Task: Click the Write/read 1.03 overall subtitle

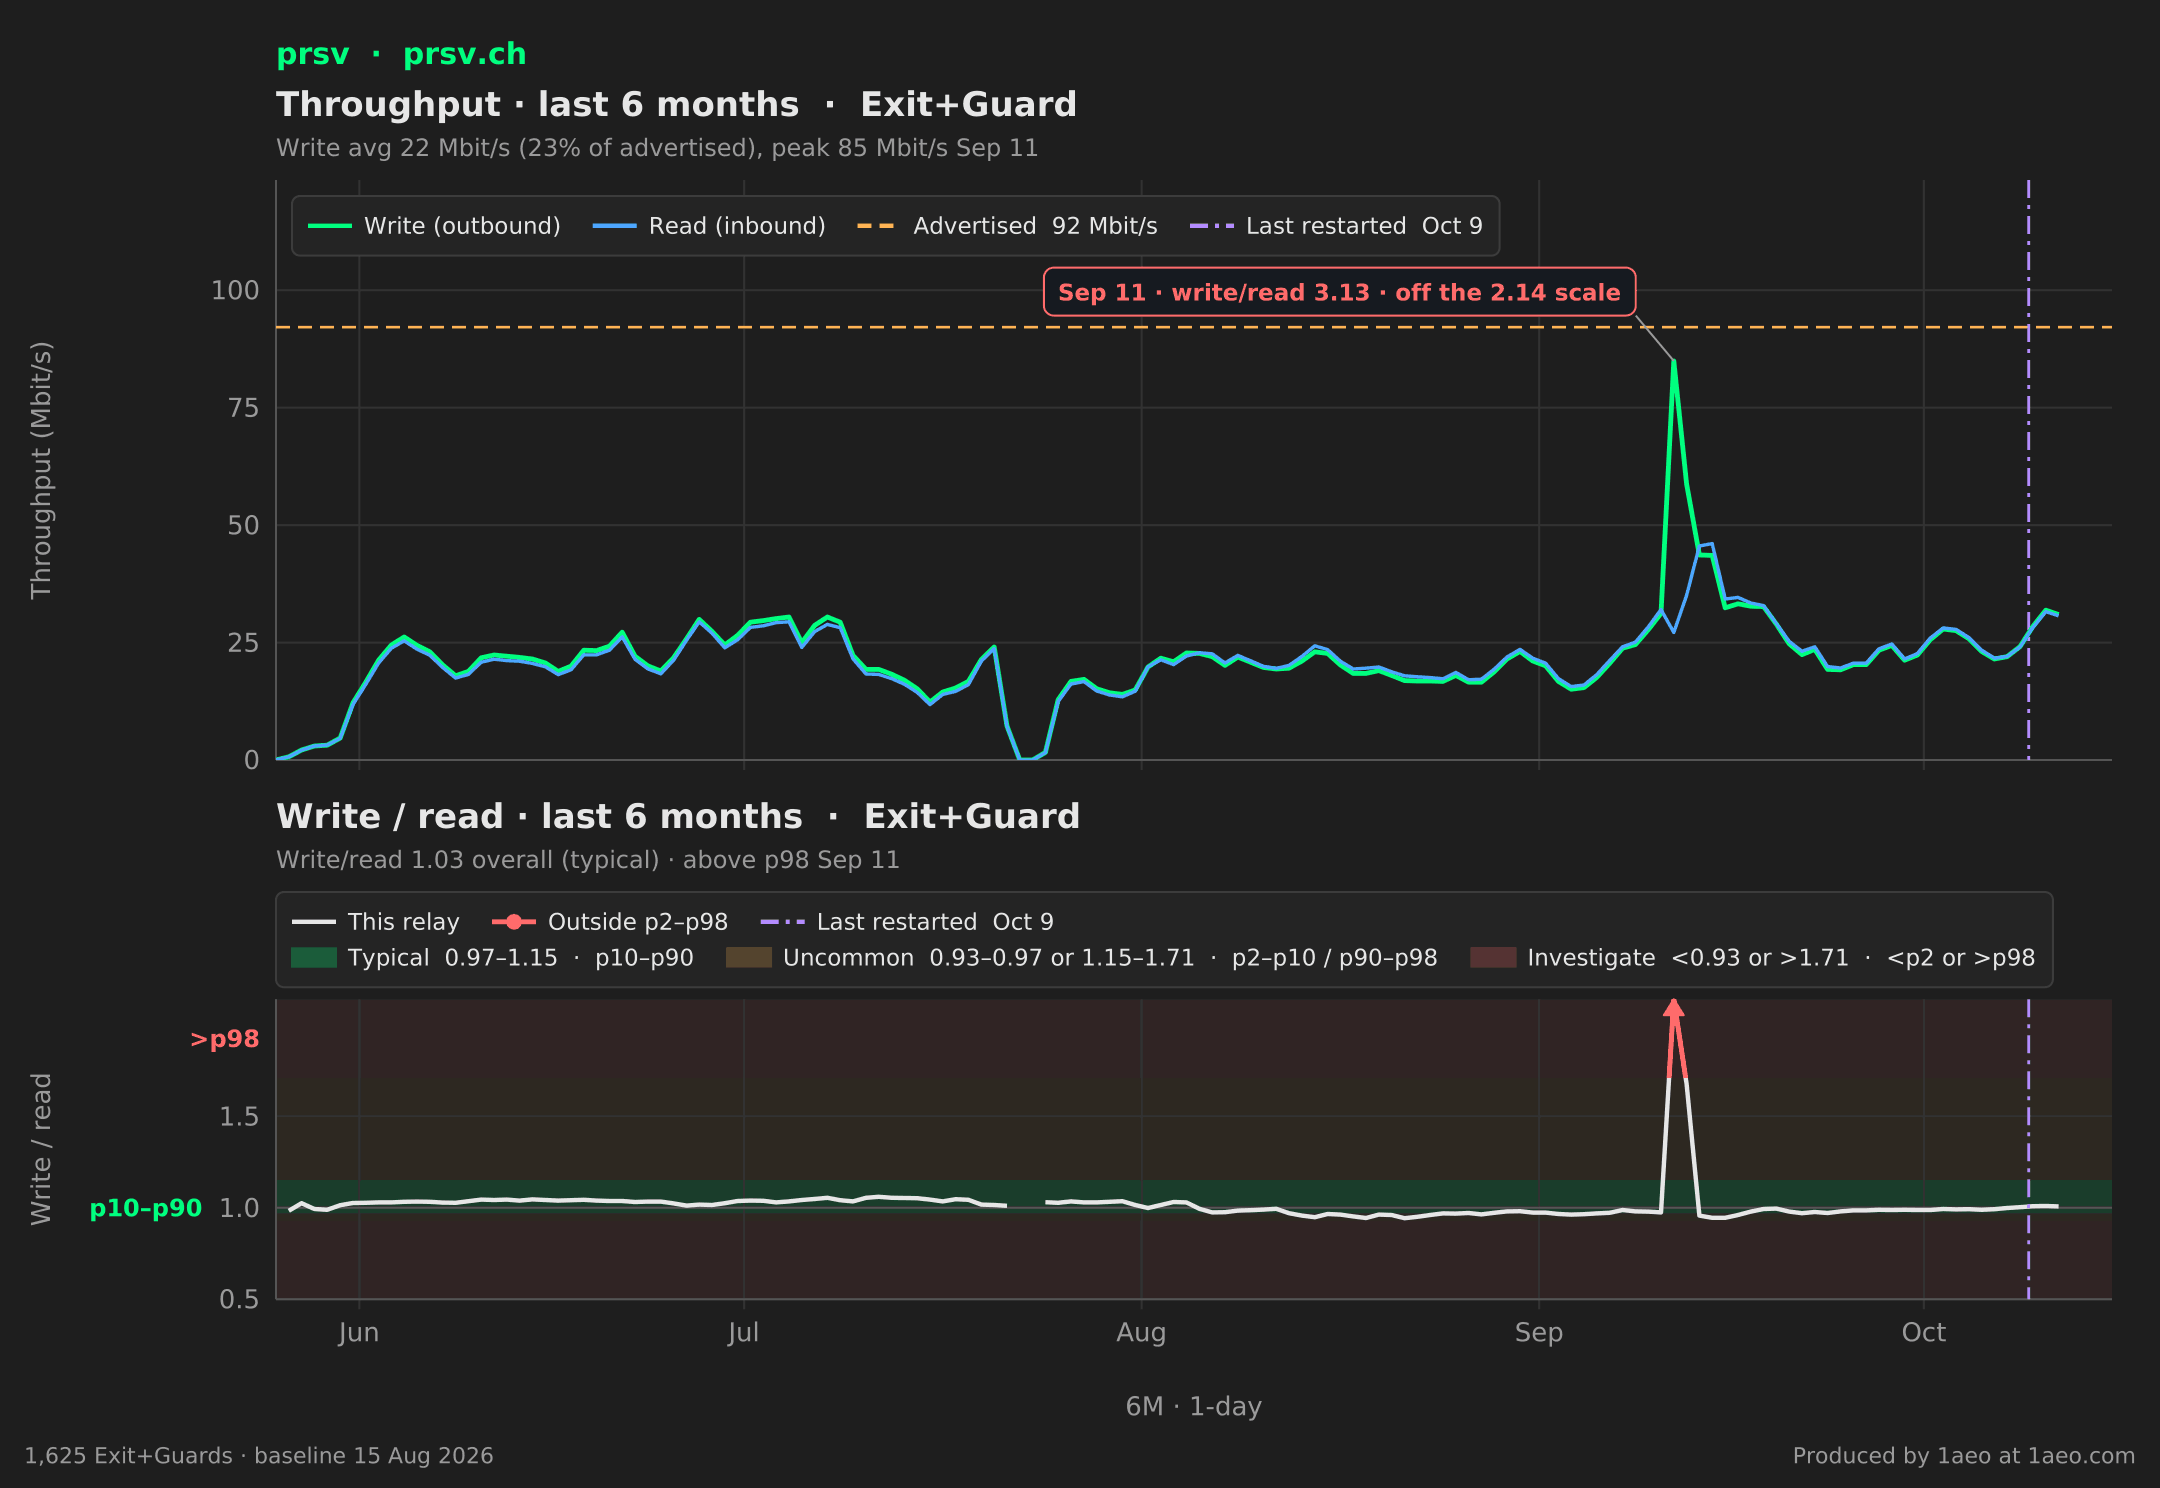Action: pos(588,860)
